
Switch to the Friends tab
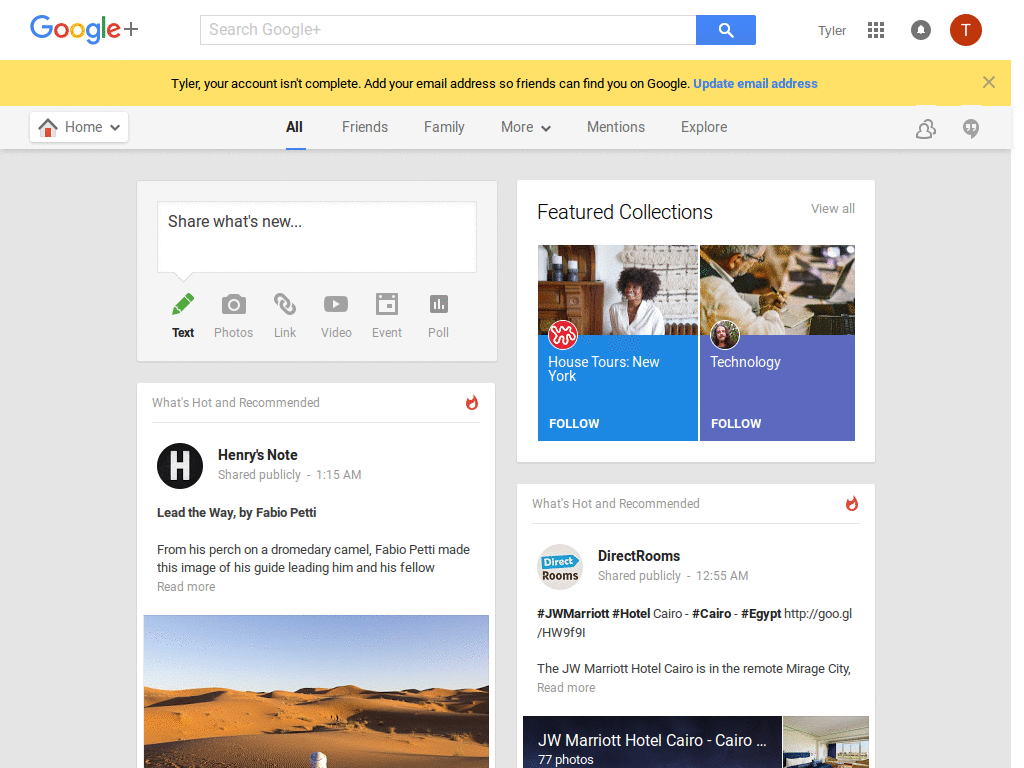[365, 127]
